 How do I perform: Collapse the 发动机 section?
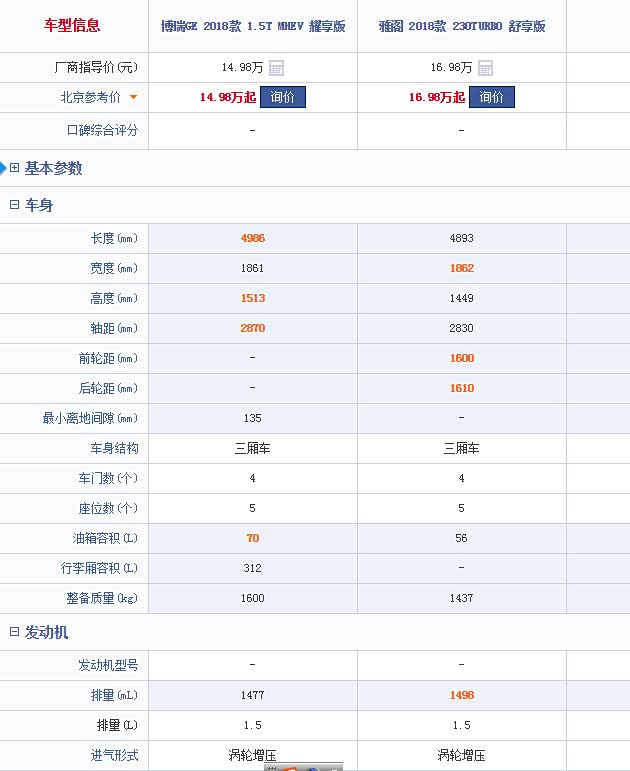(15, 633)
